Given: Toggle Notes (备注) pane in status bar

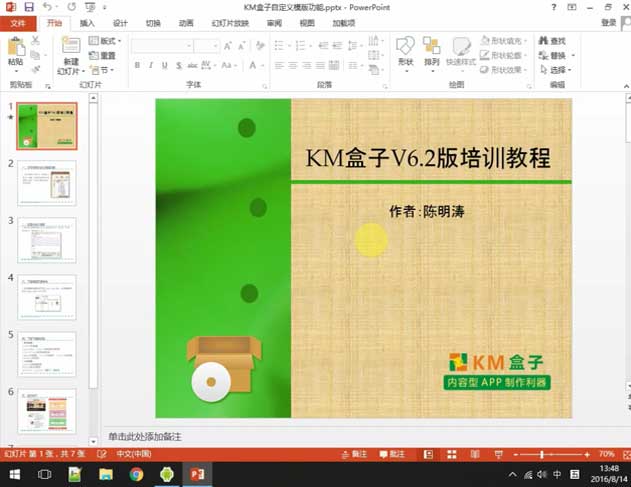Looking at the screenshot, I should (x=354, y=454).
